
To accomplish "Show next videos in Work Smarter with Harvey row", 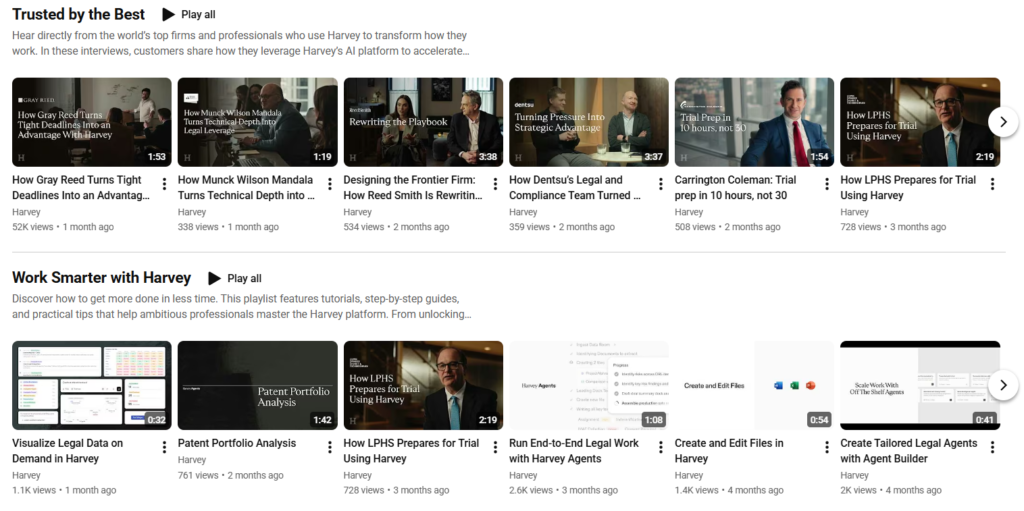I will pyautogui.click(x=1003, y=385).
